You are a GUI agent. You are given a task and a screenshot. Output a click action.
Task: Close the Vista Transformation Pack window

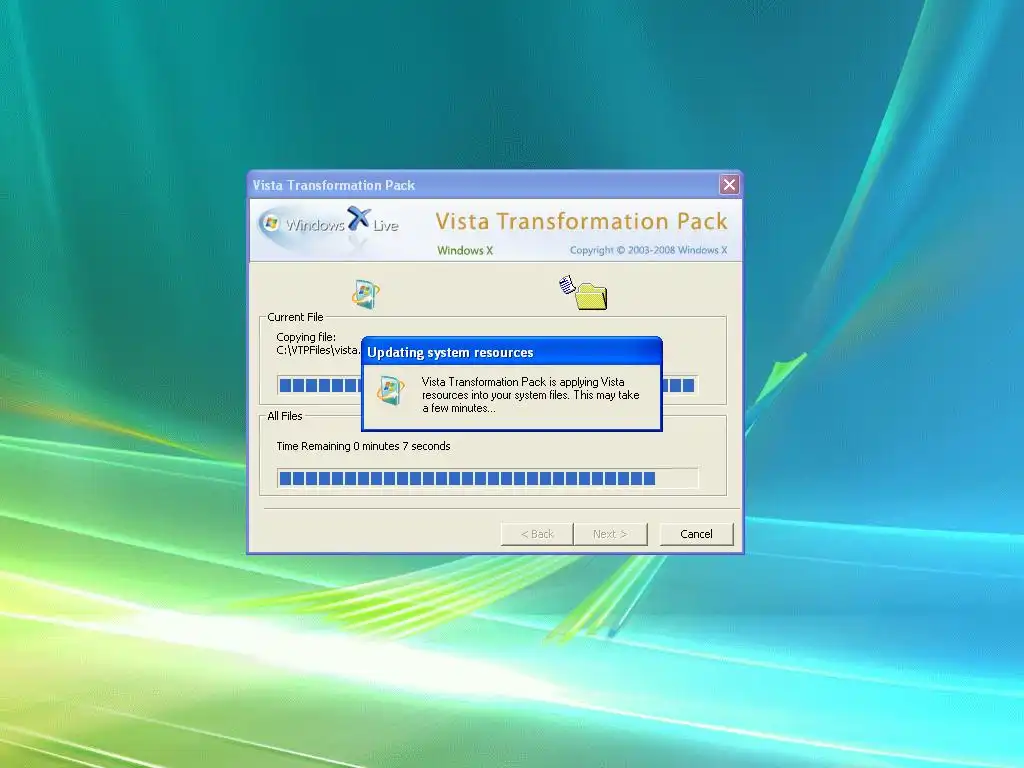[x=729, y=185]
